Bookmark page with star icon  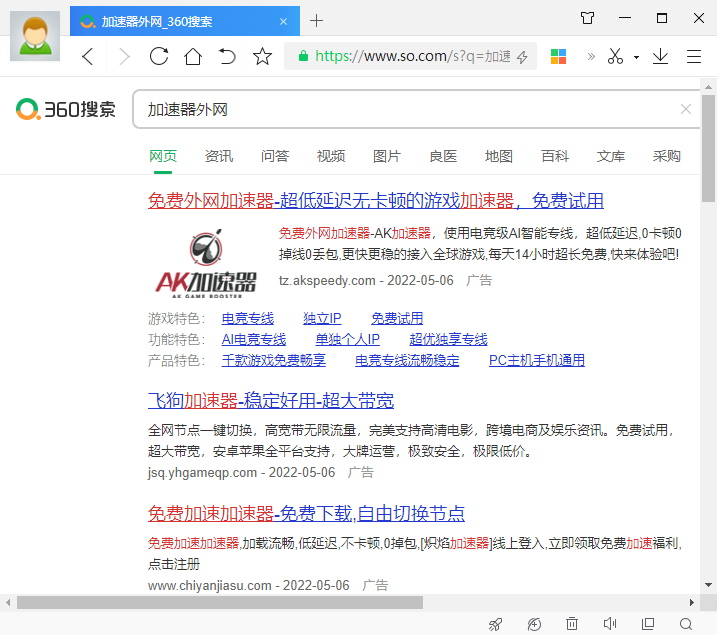coord(262,56)
